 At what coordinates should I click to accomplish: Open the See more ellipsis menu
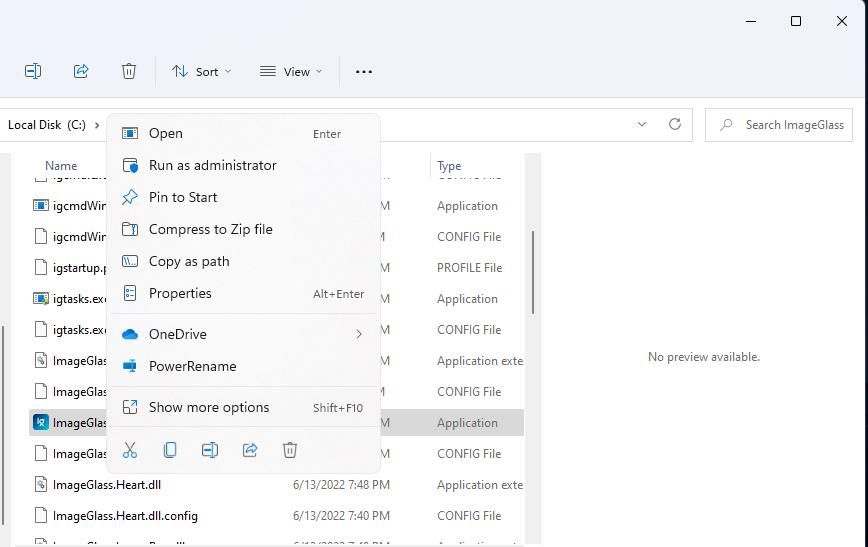point(364,71)
